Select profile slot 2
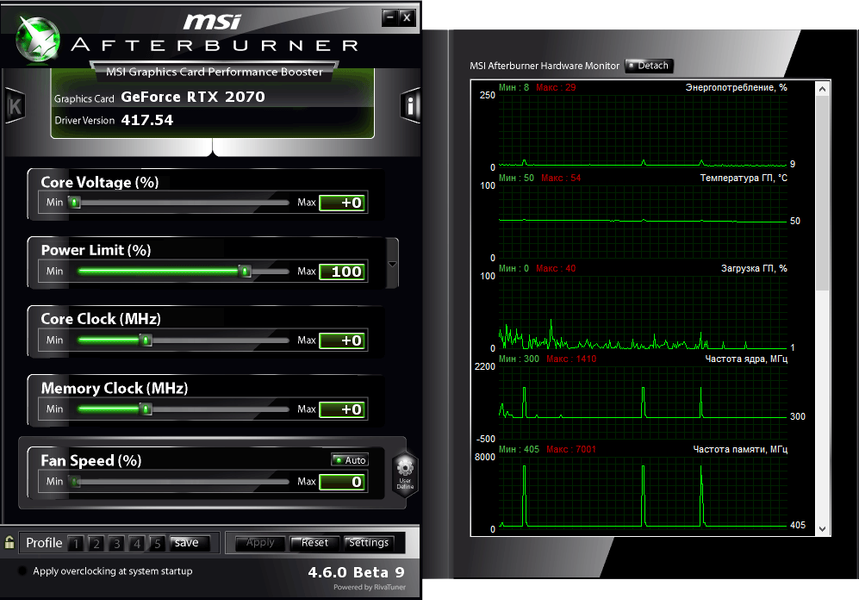Screen dimensions: 859x600 point(96,543)
